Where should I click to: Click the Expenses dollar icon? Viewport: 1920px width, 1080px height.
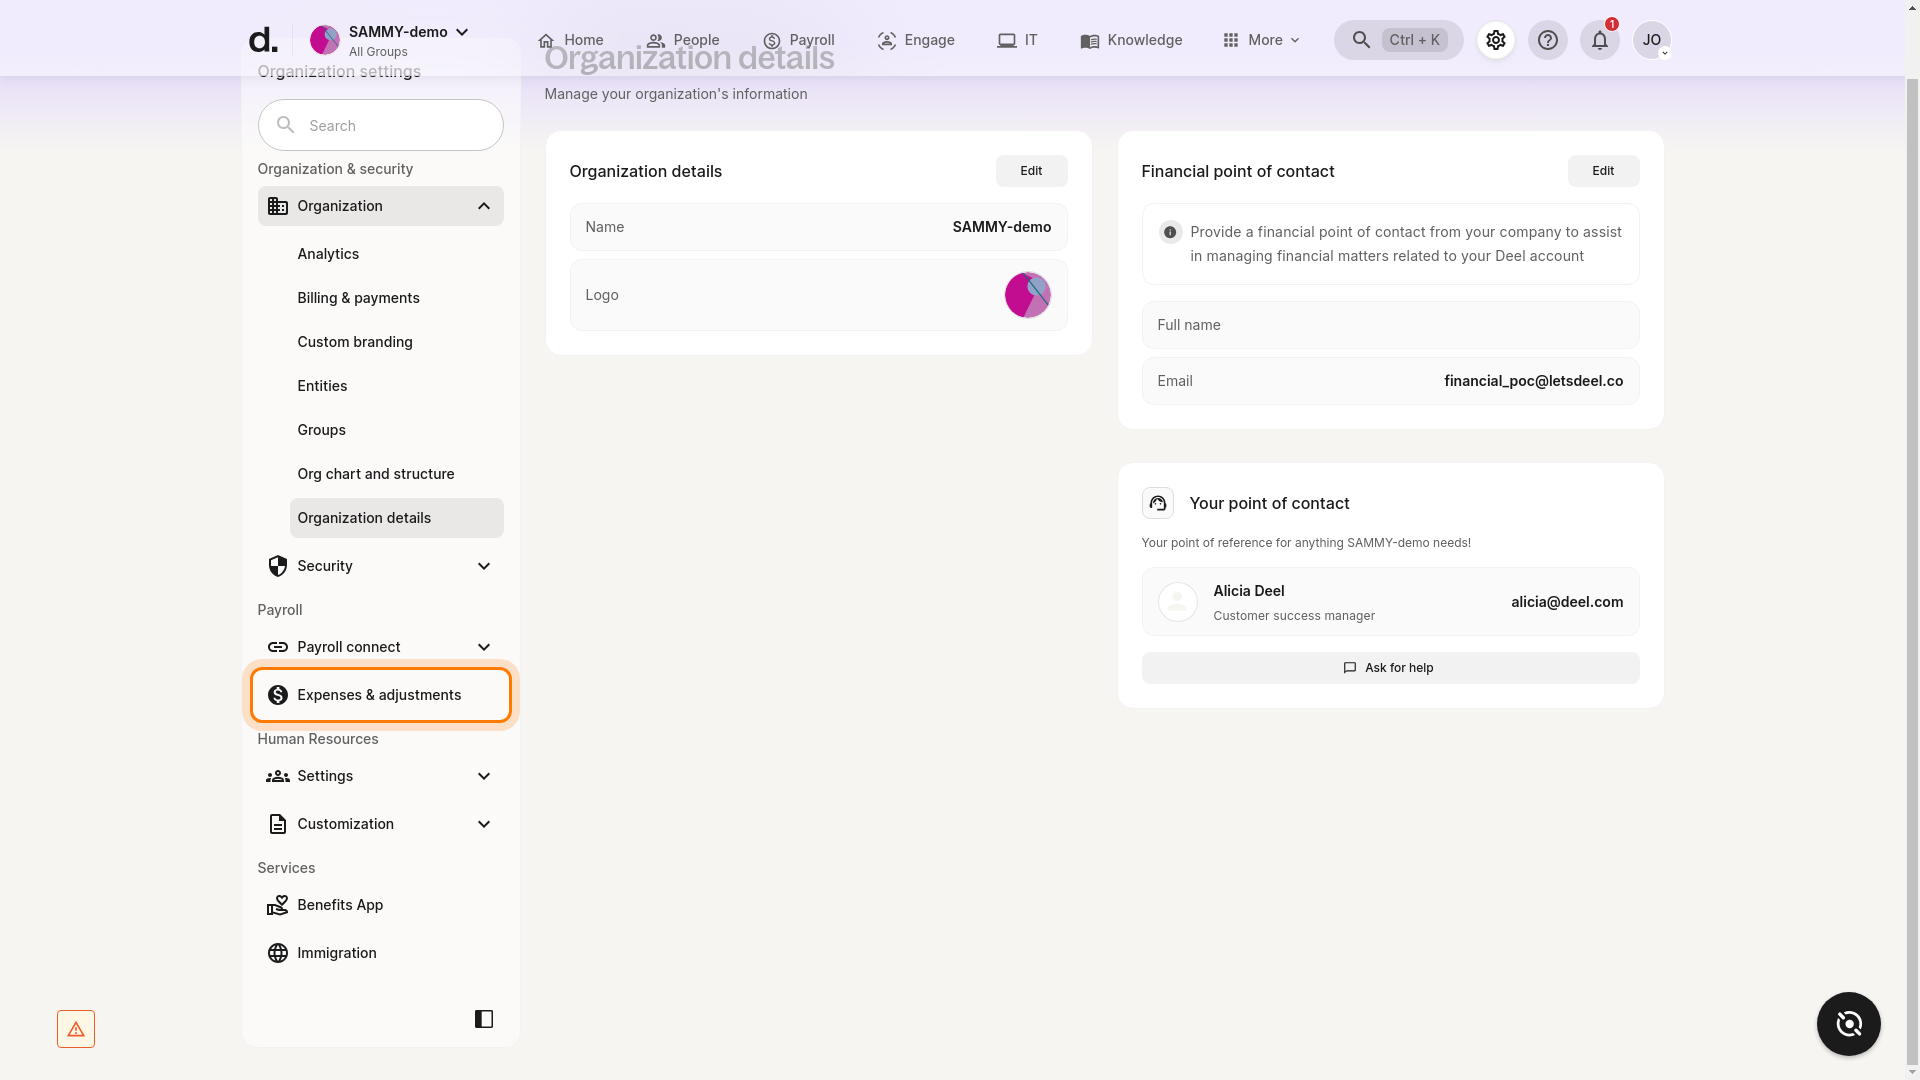pos(277,695)
